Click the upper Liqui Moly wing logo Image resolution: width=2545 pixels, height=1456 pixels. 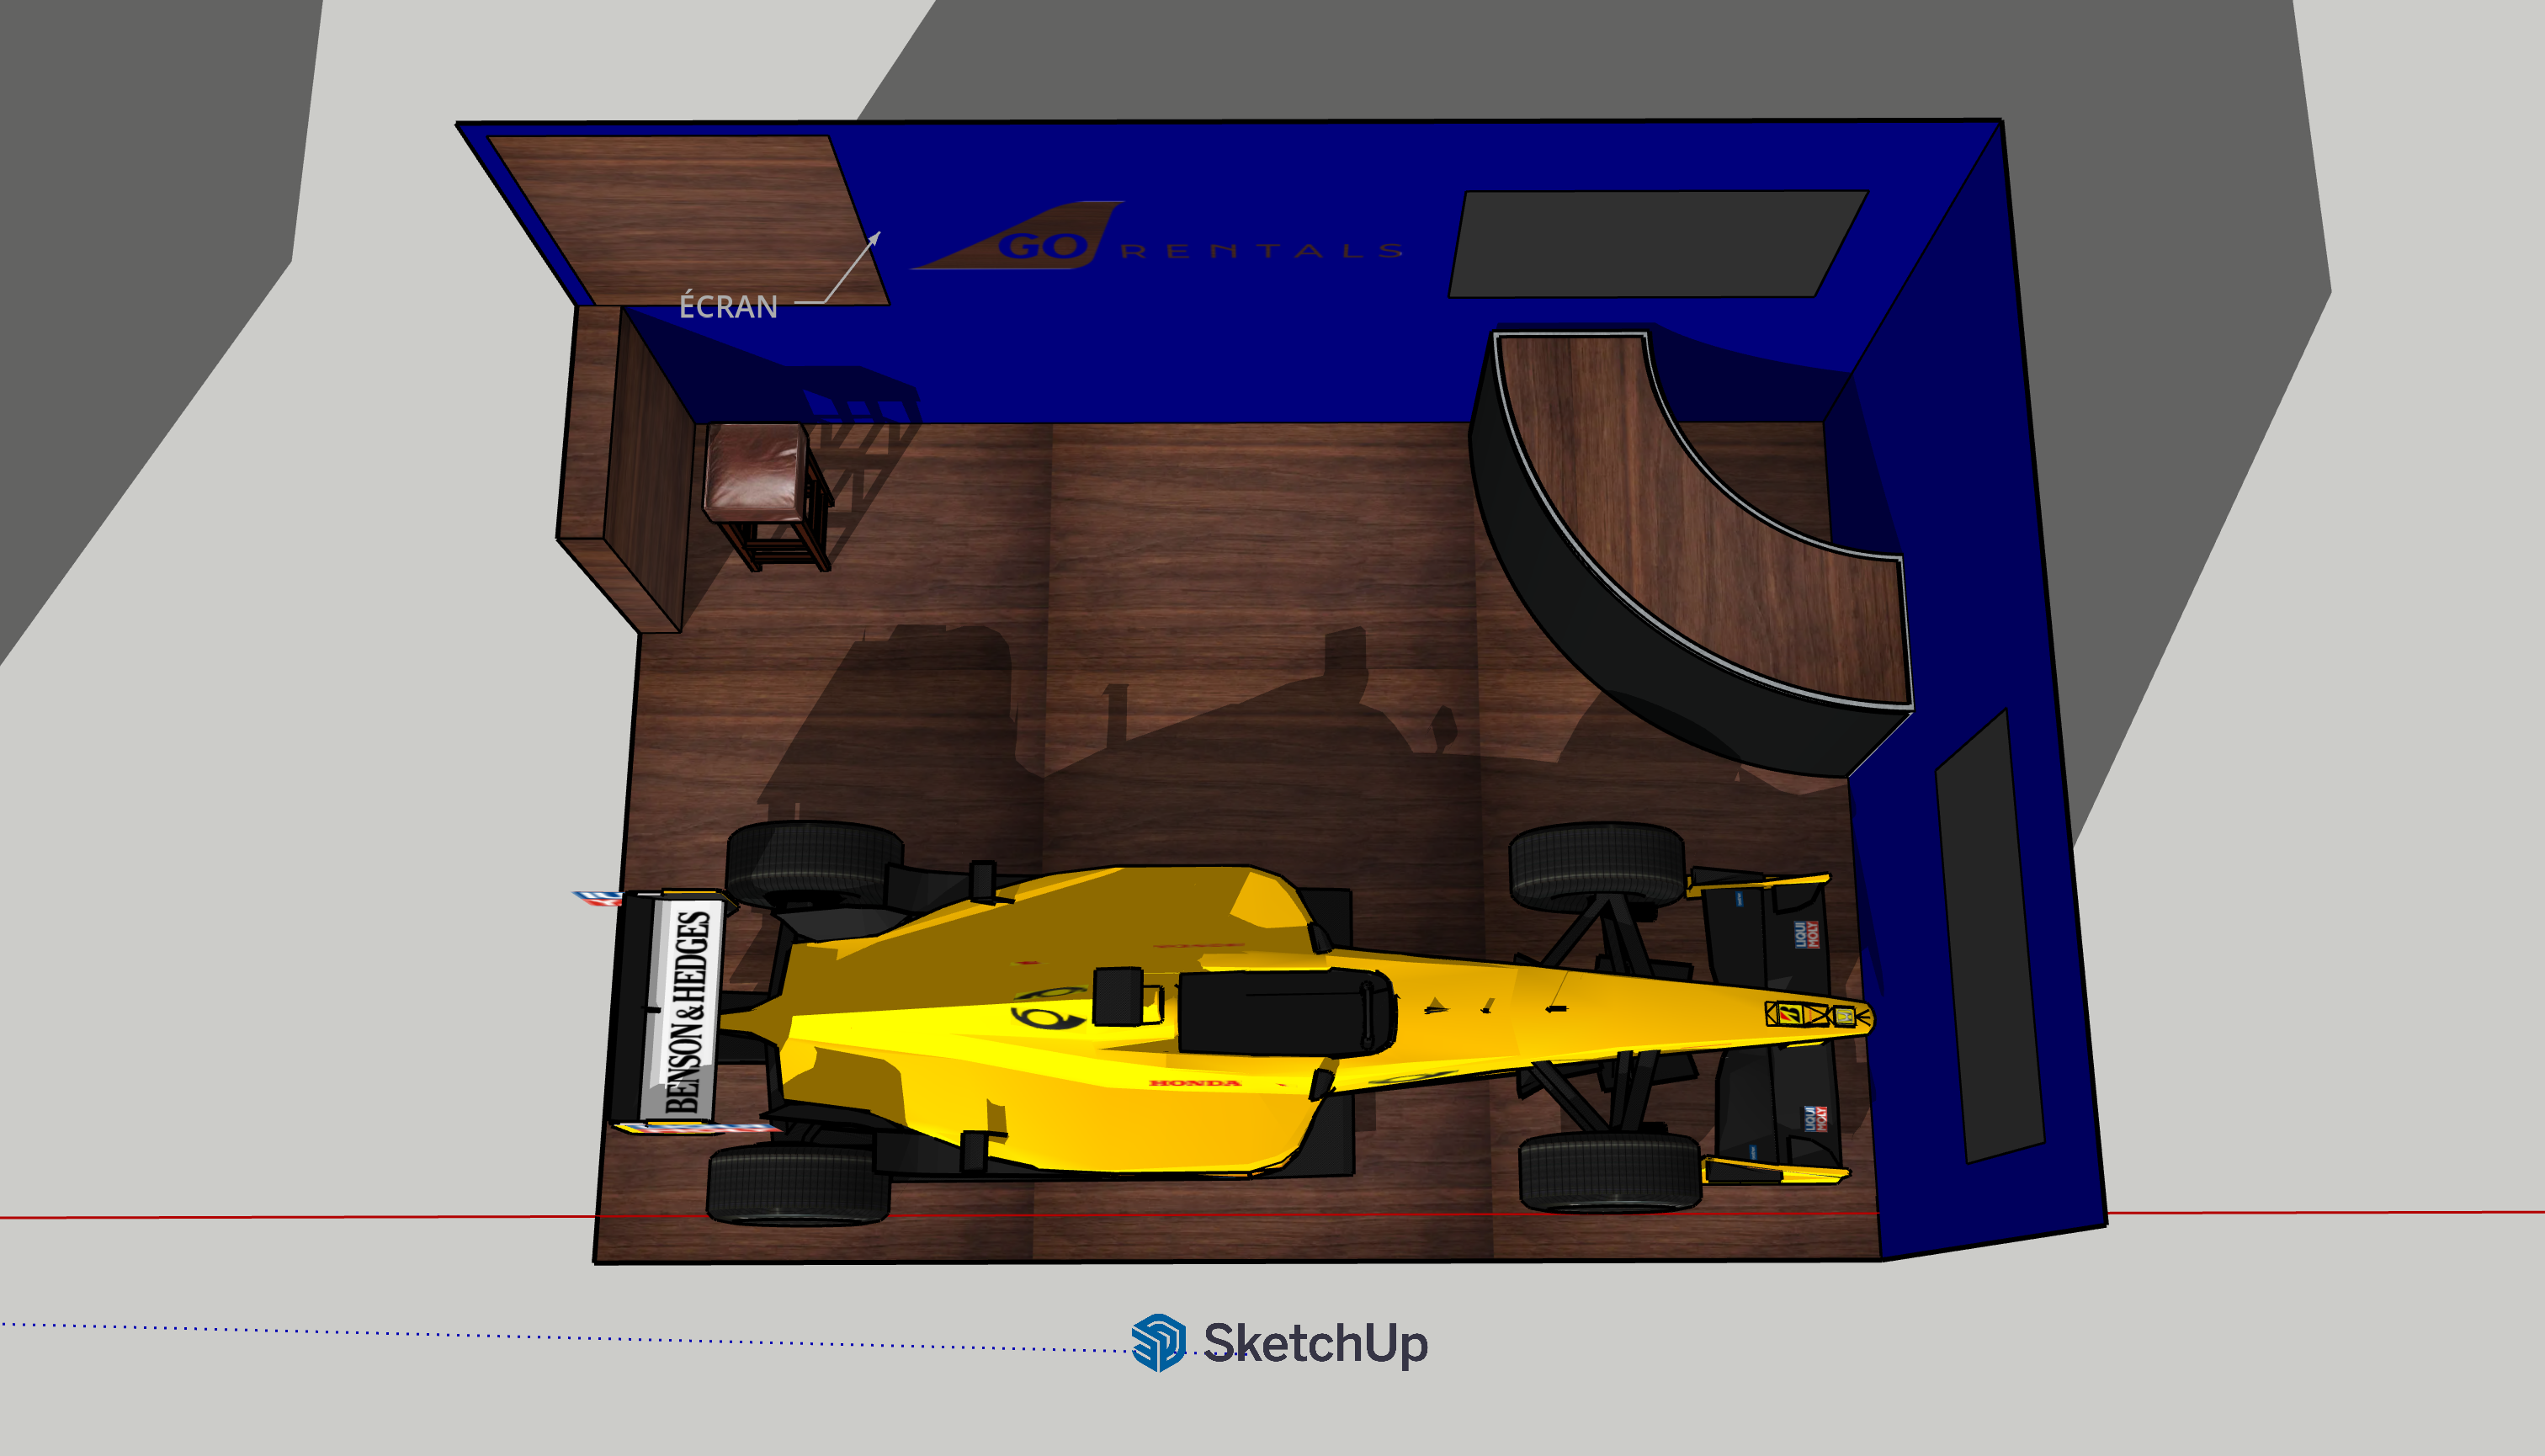(1806, 935)
